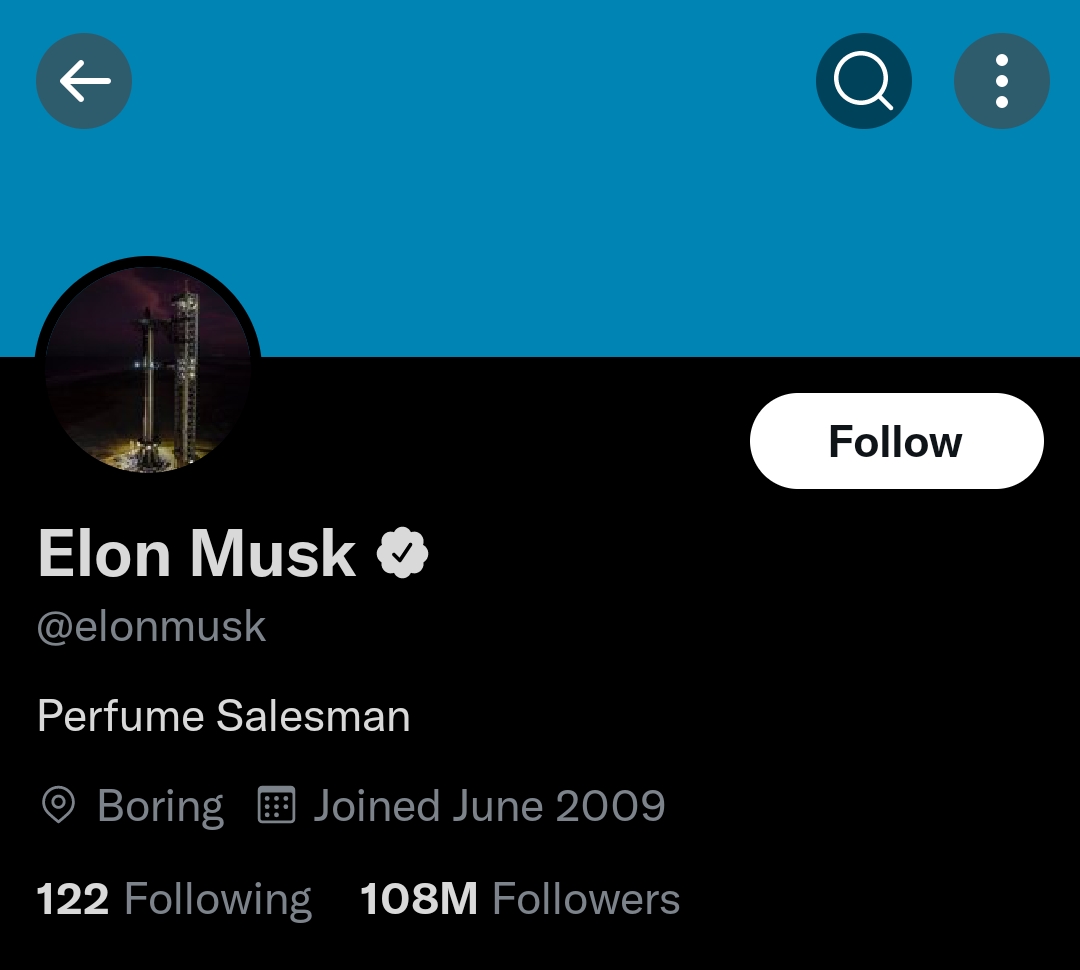Viewport: 1080px width, 970px height.
Task: Tap the Joined June 2009 text
Action: tap(489, 804)
